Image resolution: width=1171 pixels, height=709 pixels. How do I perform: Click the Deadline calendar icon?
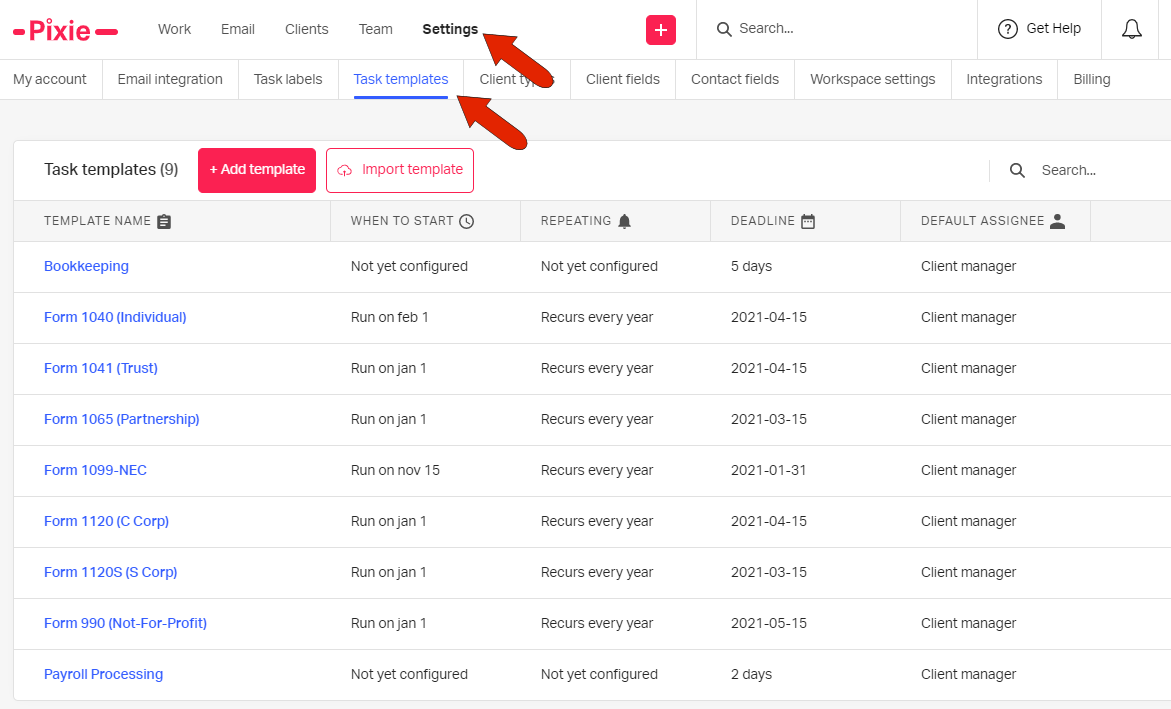(808, 221)
